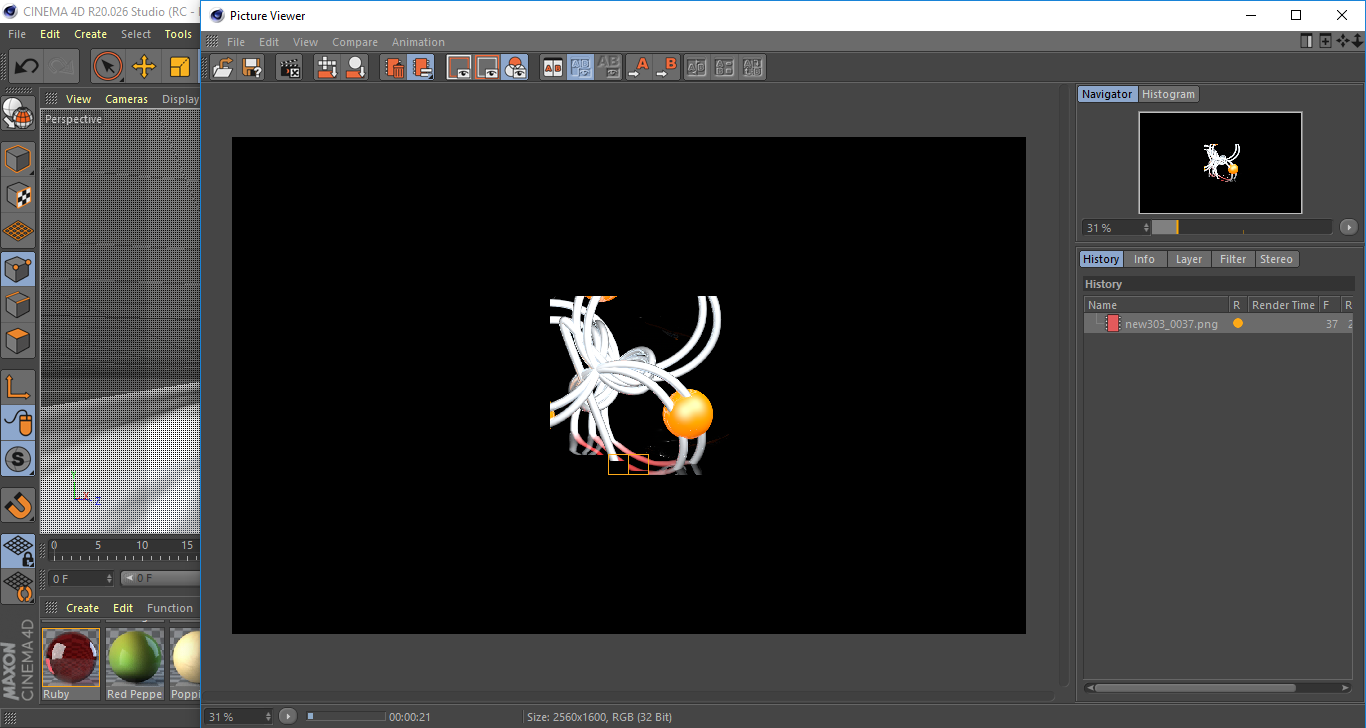Open the Create menu in the material manager

pos(83,608)
